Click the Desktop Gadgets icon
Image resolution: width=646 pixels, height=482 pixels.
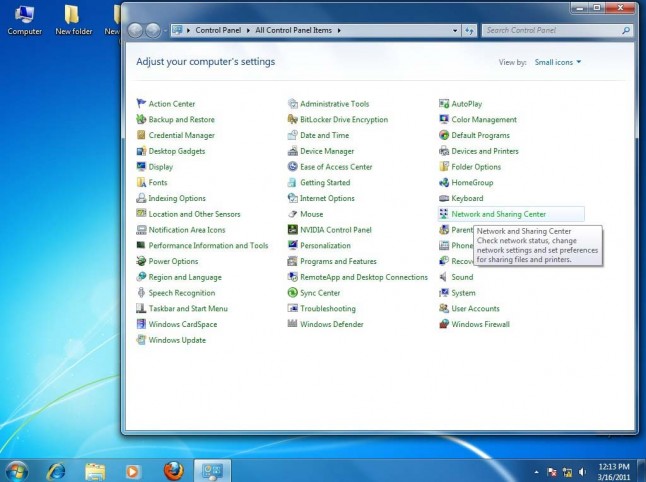(x=141, y=151)
